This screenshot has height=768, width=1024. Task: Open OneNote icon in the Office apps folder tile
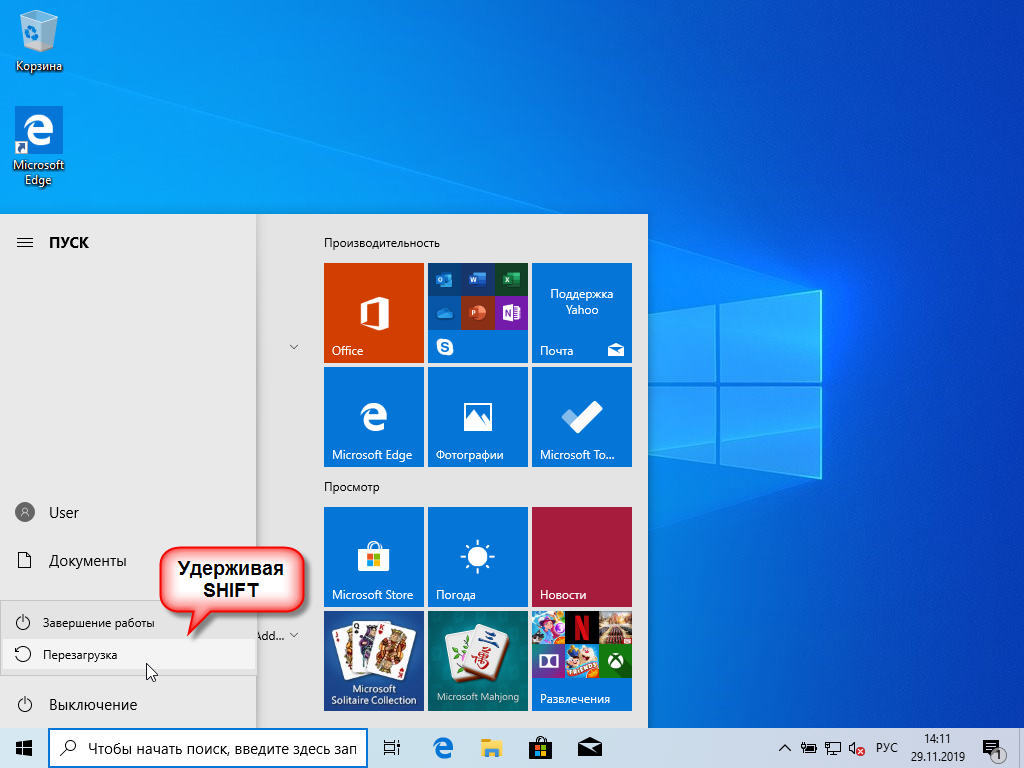511,313
